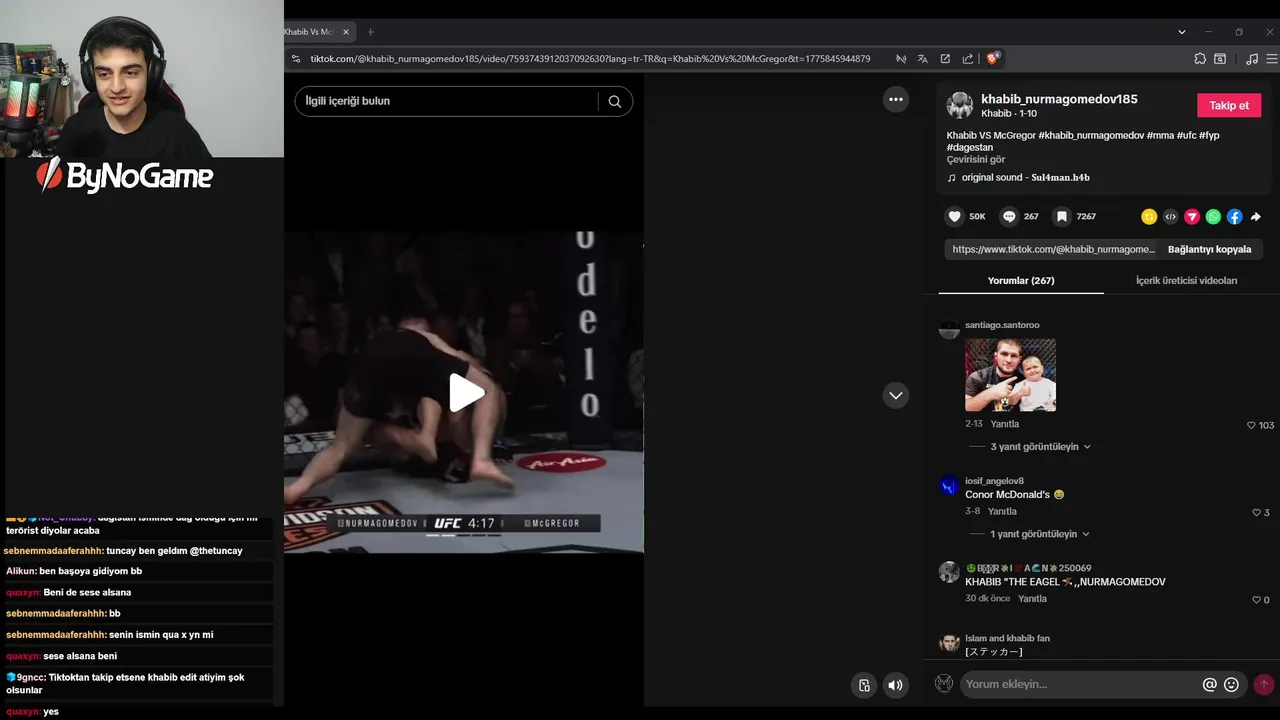
Task: Switch to Yorumlar (267) tab
Action: pos(1021,281)
